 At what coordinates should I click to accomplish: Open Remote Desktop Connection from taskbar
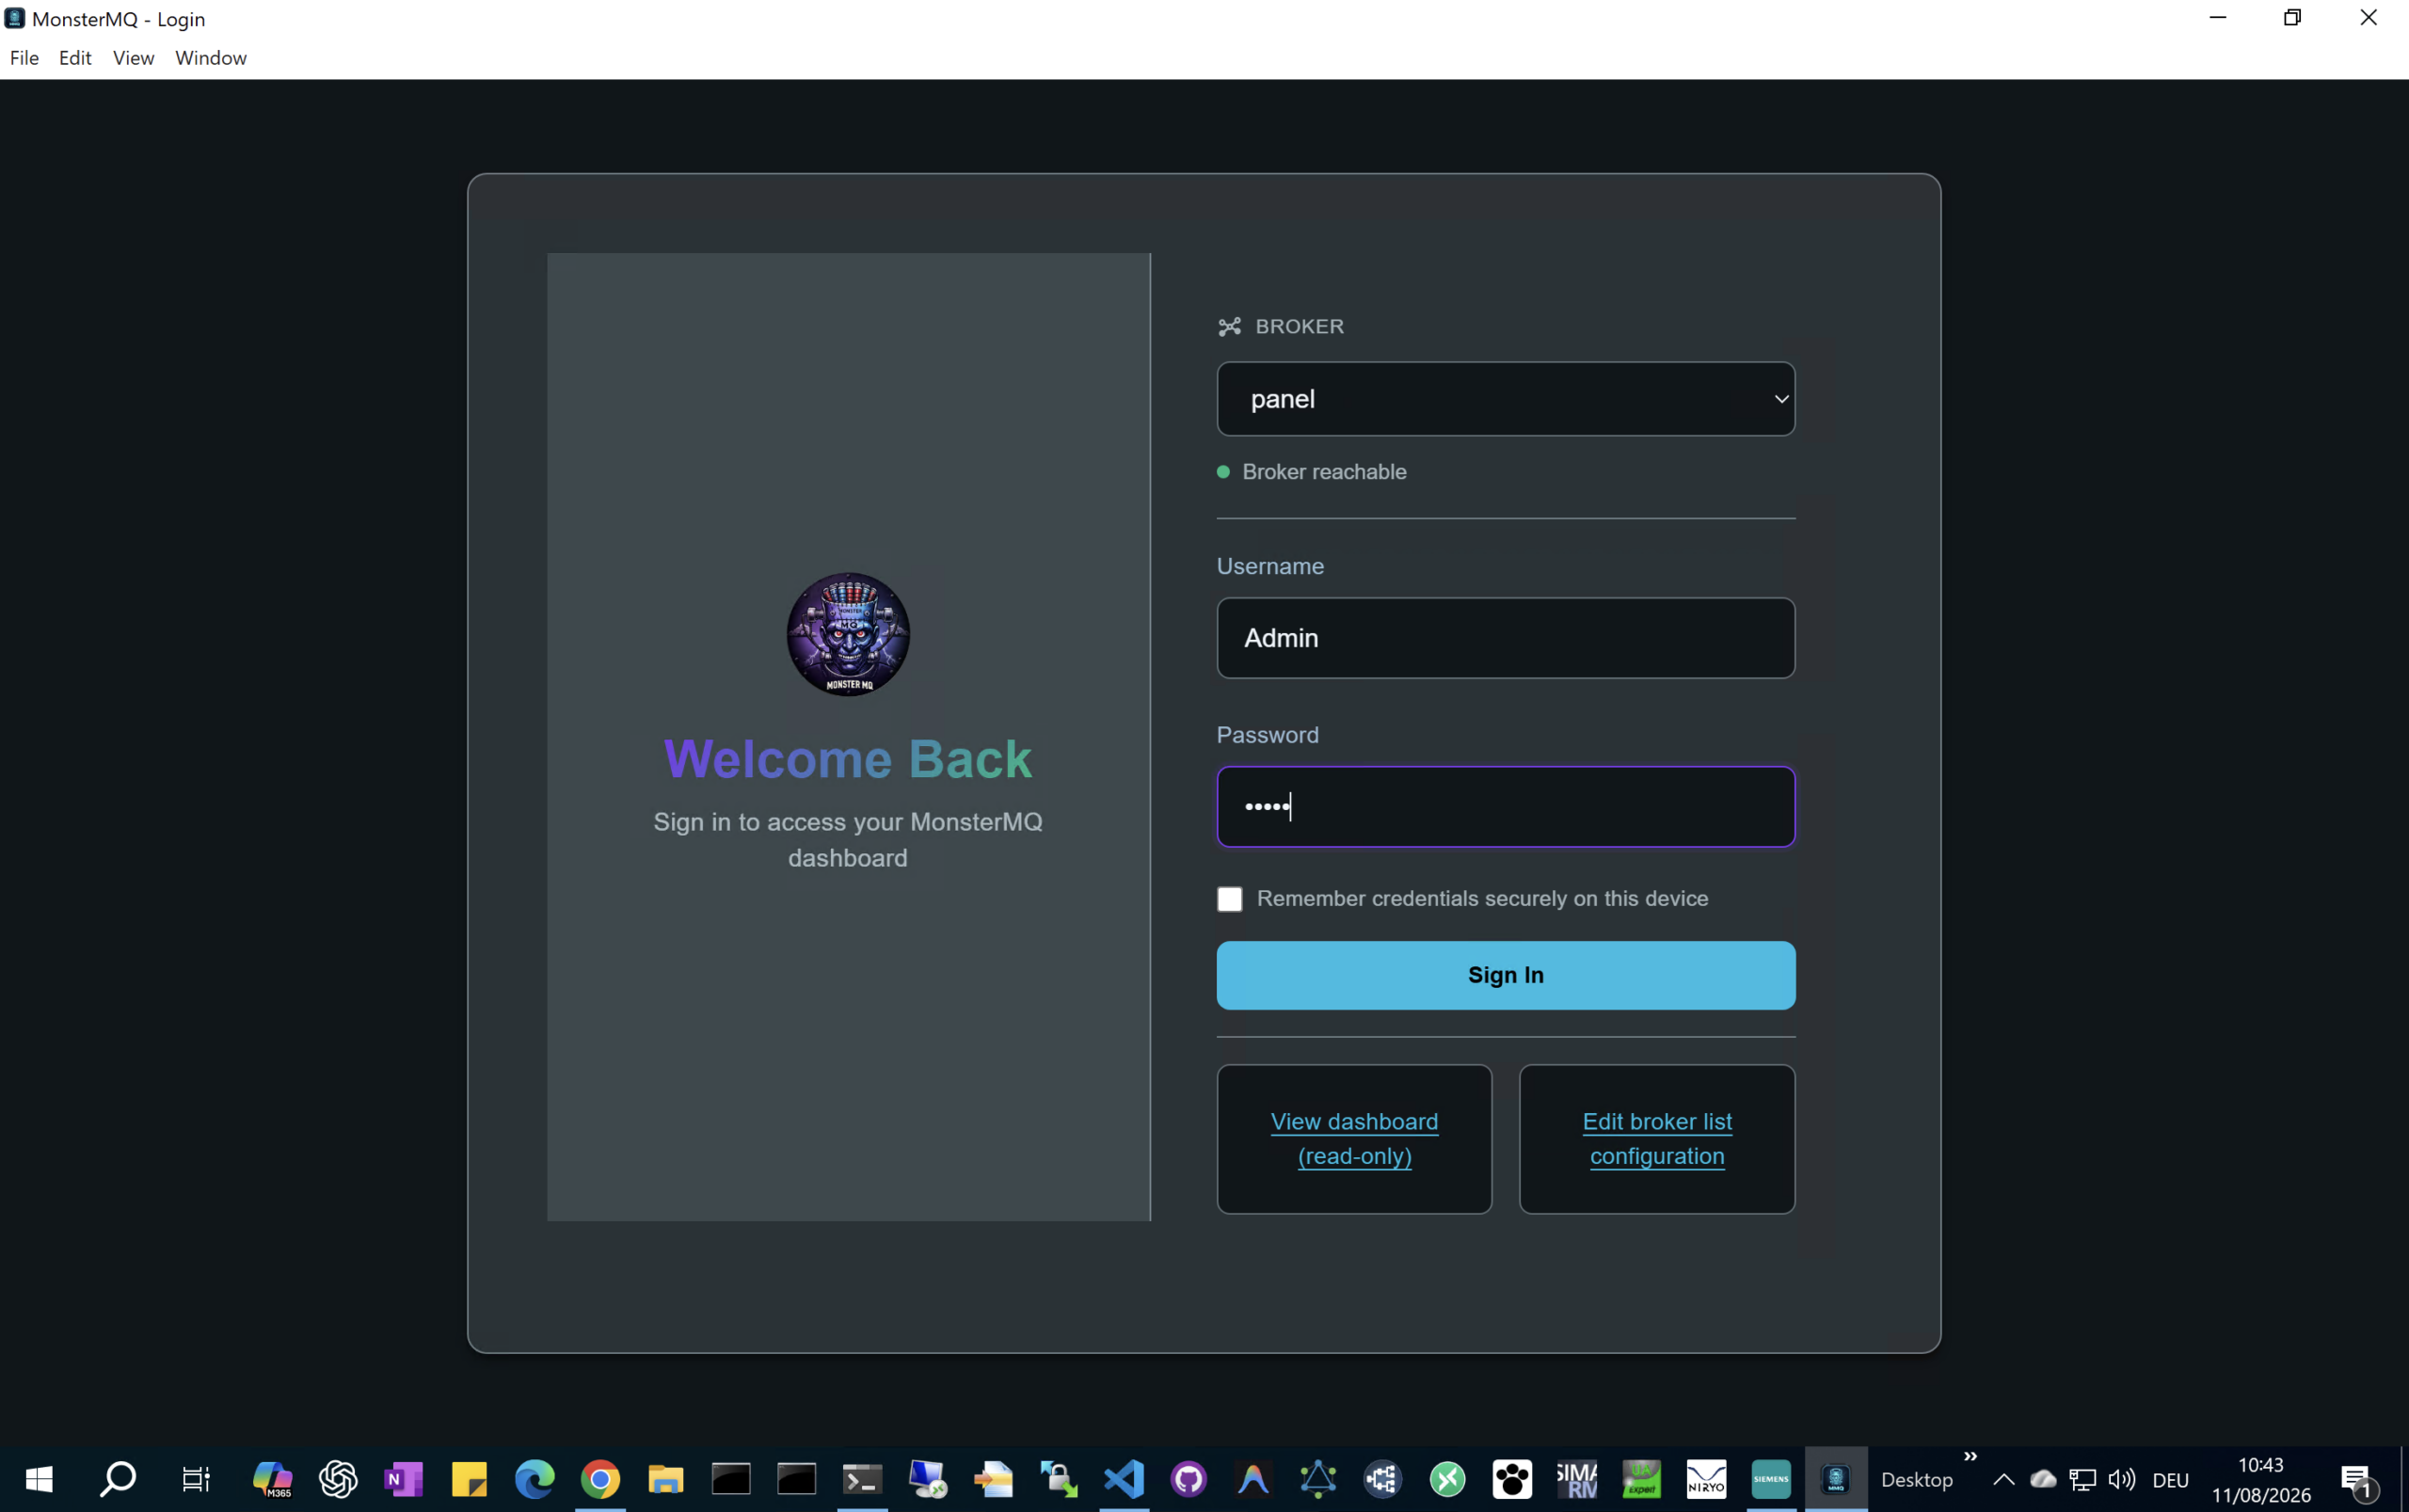(x=927, y=1479)
